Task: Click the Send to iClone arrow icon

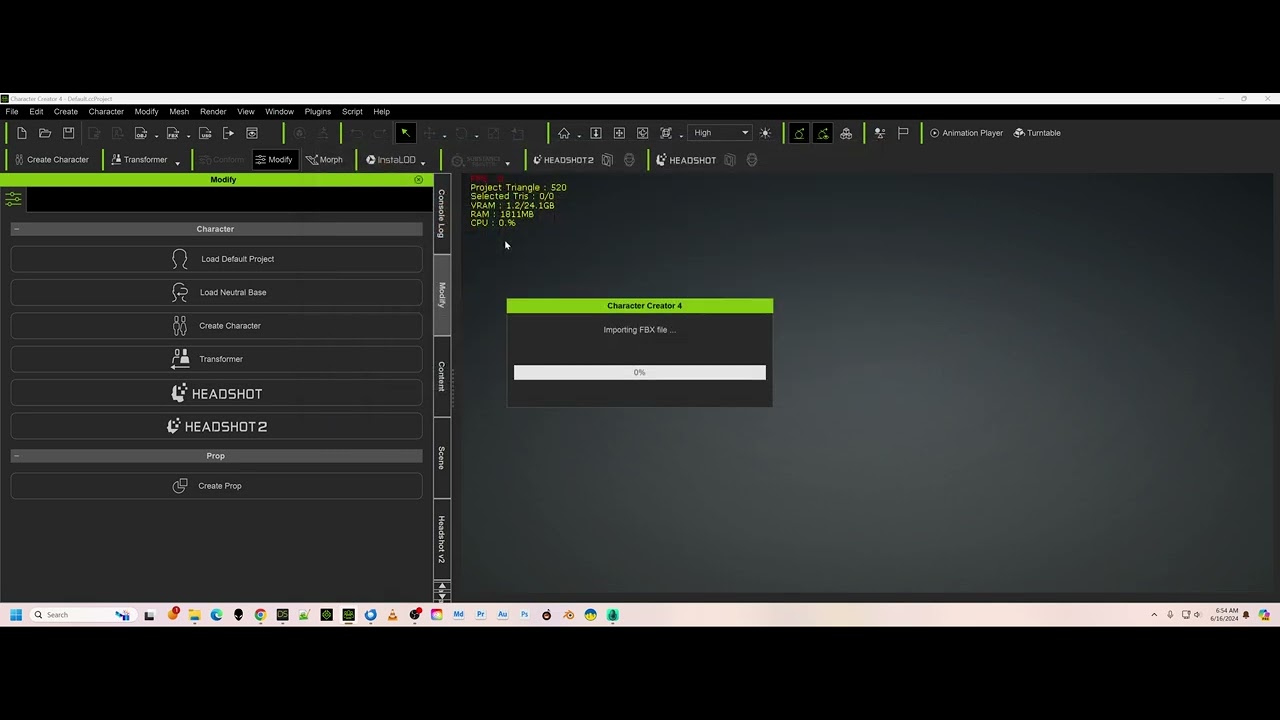Action: (229, 133)
